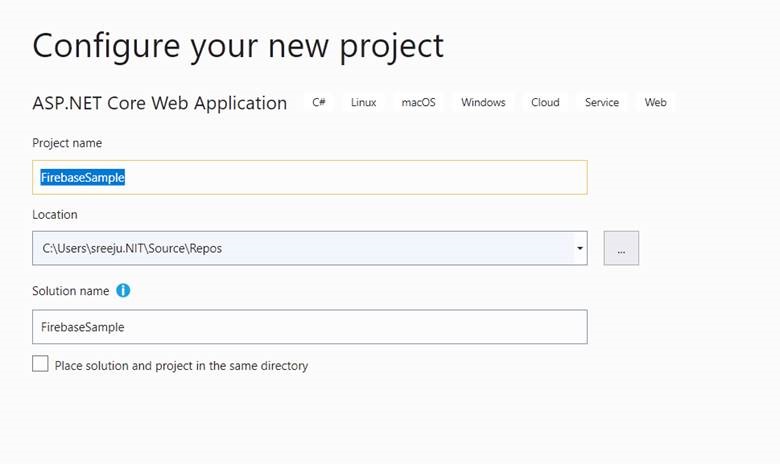Click the Configure your new project title
Screen dimensions: 780x464
(x=238, y=46)
